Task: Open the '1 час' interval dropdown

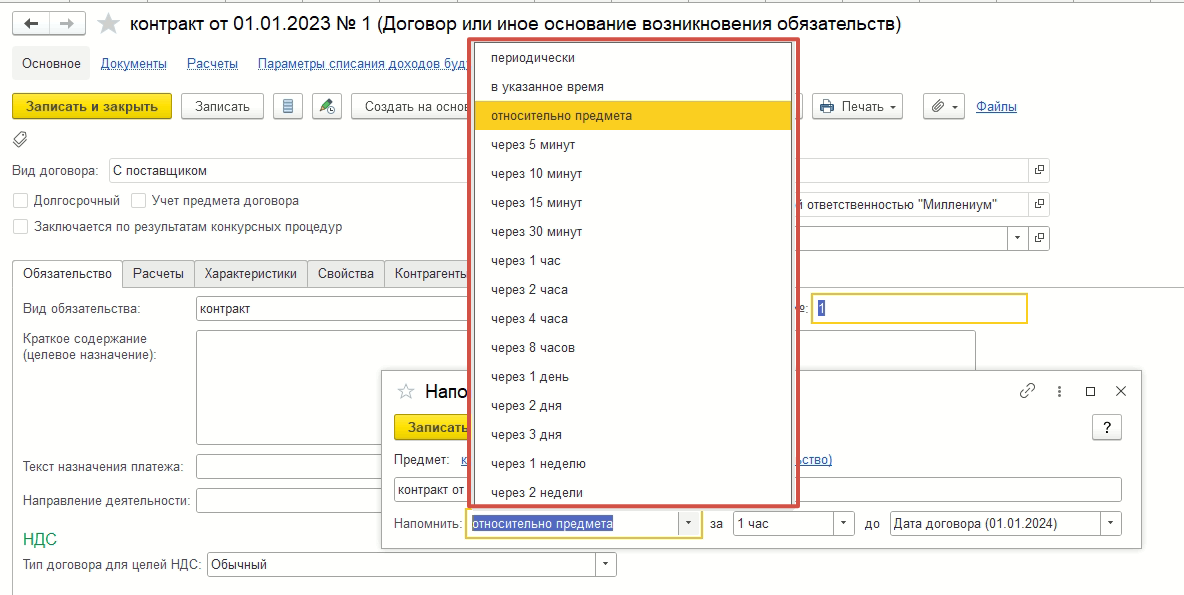Action: click(x=843, y=523)
